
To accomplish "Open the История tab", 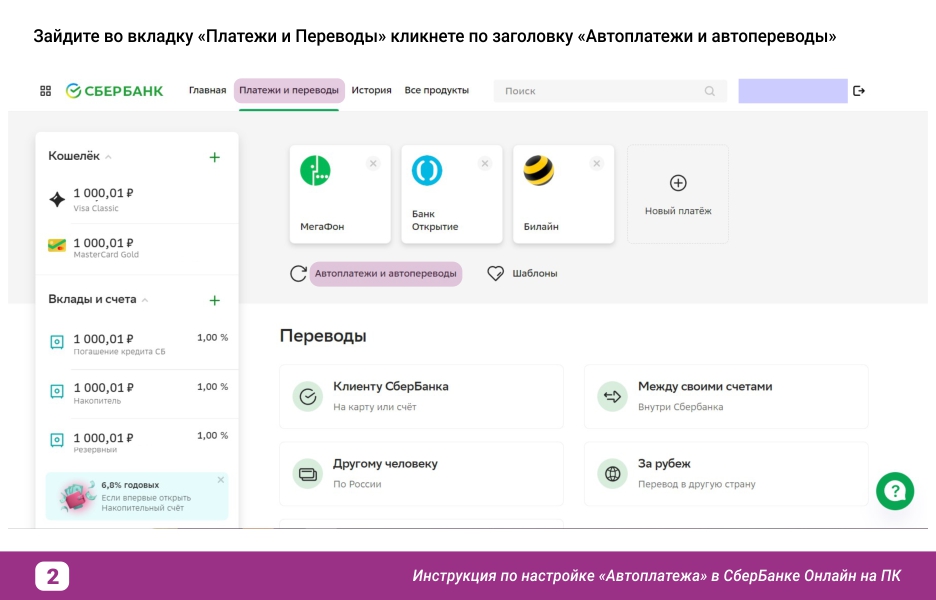I will (371, 91).
